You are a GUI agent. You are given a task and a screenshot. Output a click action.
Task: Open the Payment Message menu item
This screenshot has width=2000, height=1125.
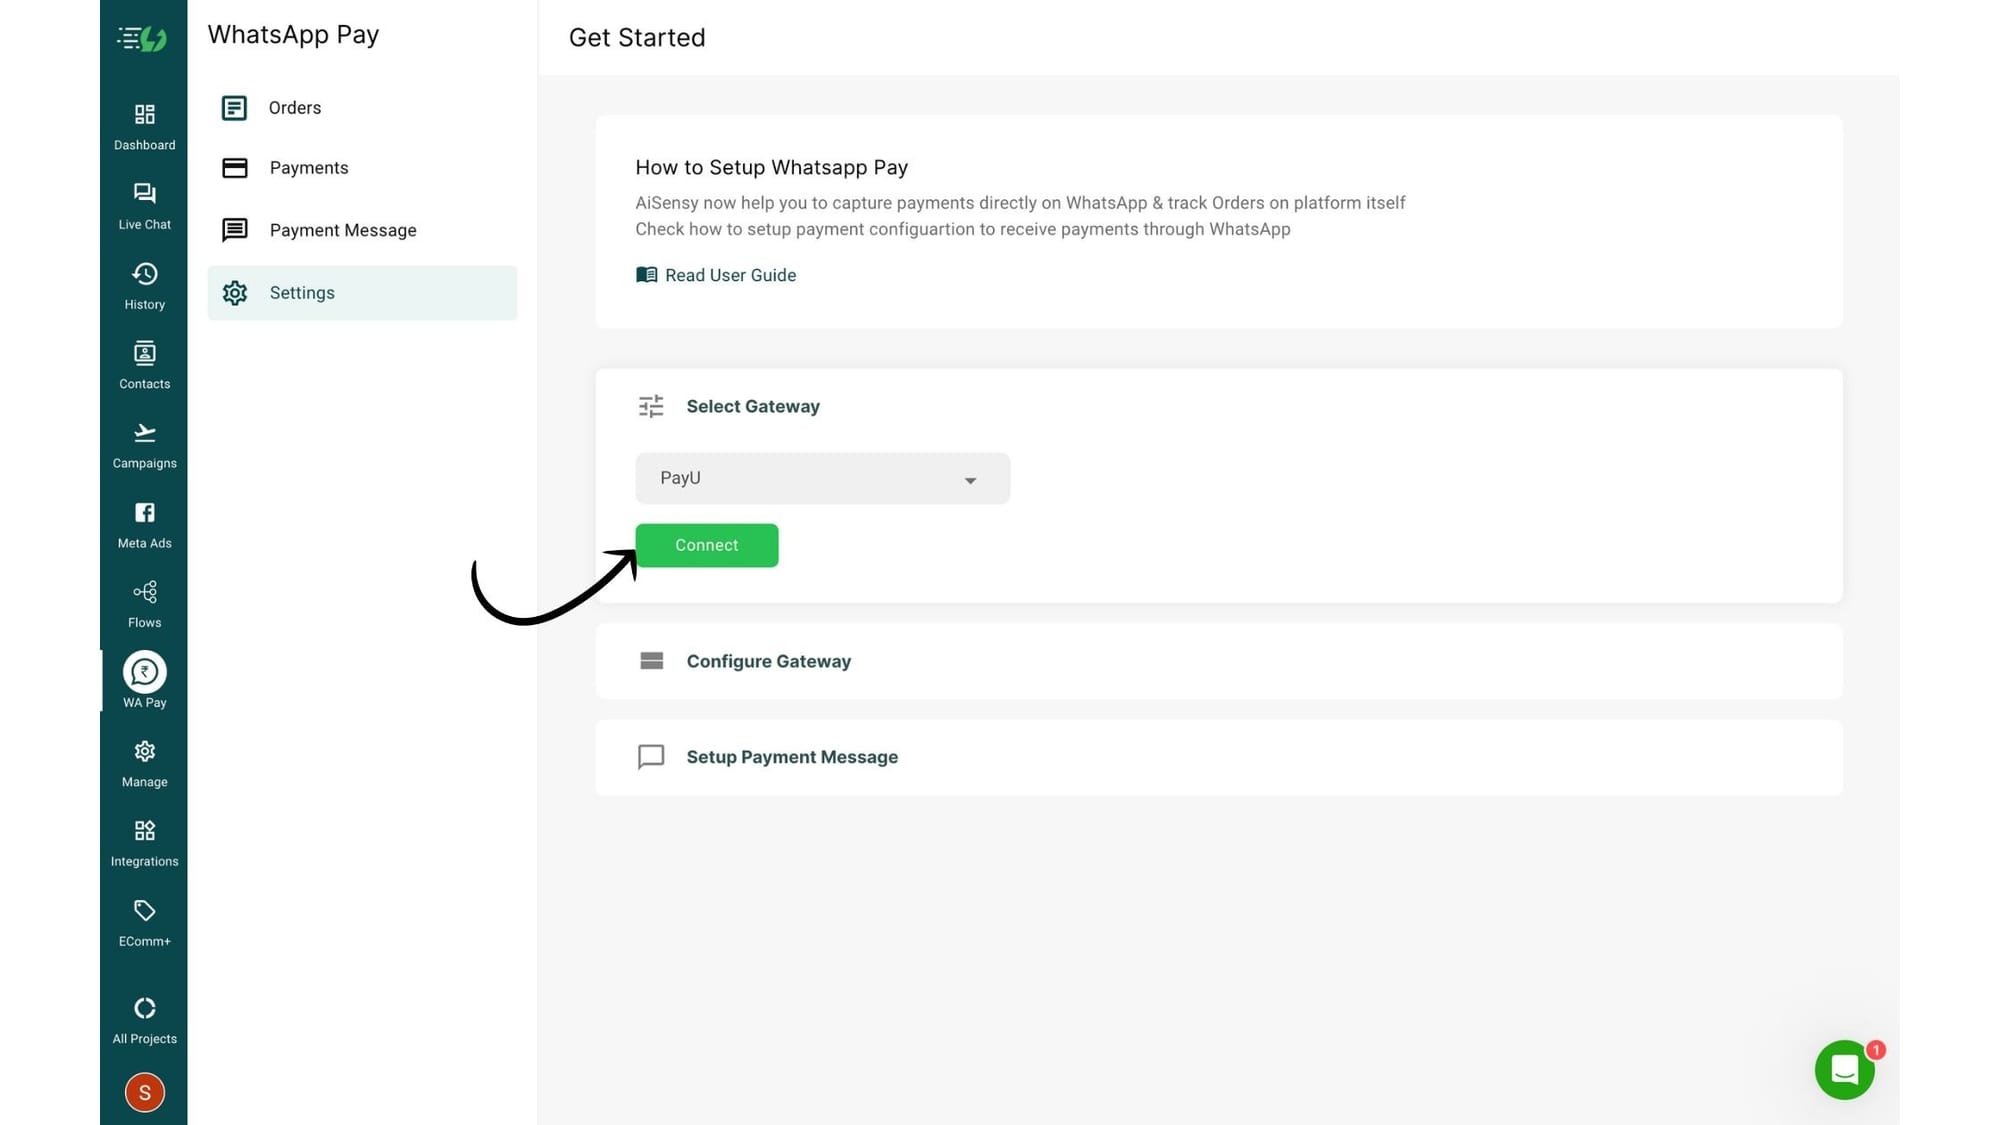coord(342,230)
